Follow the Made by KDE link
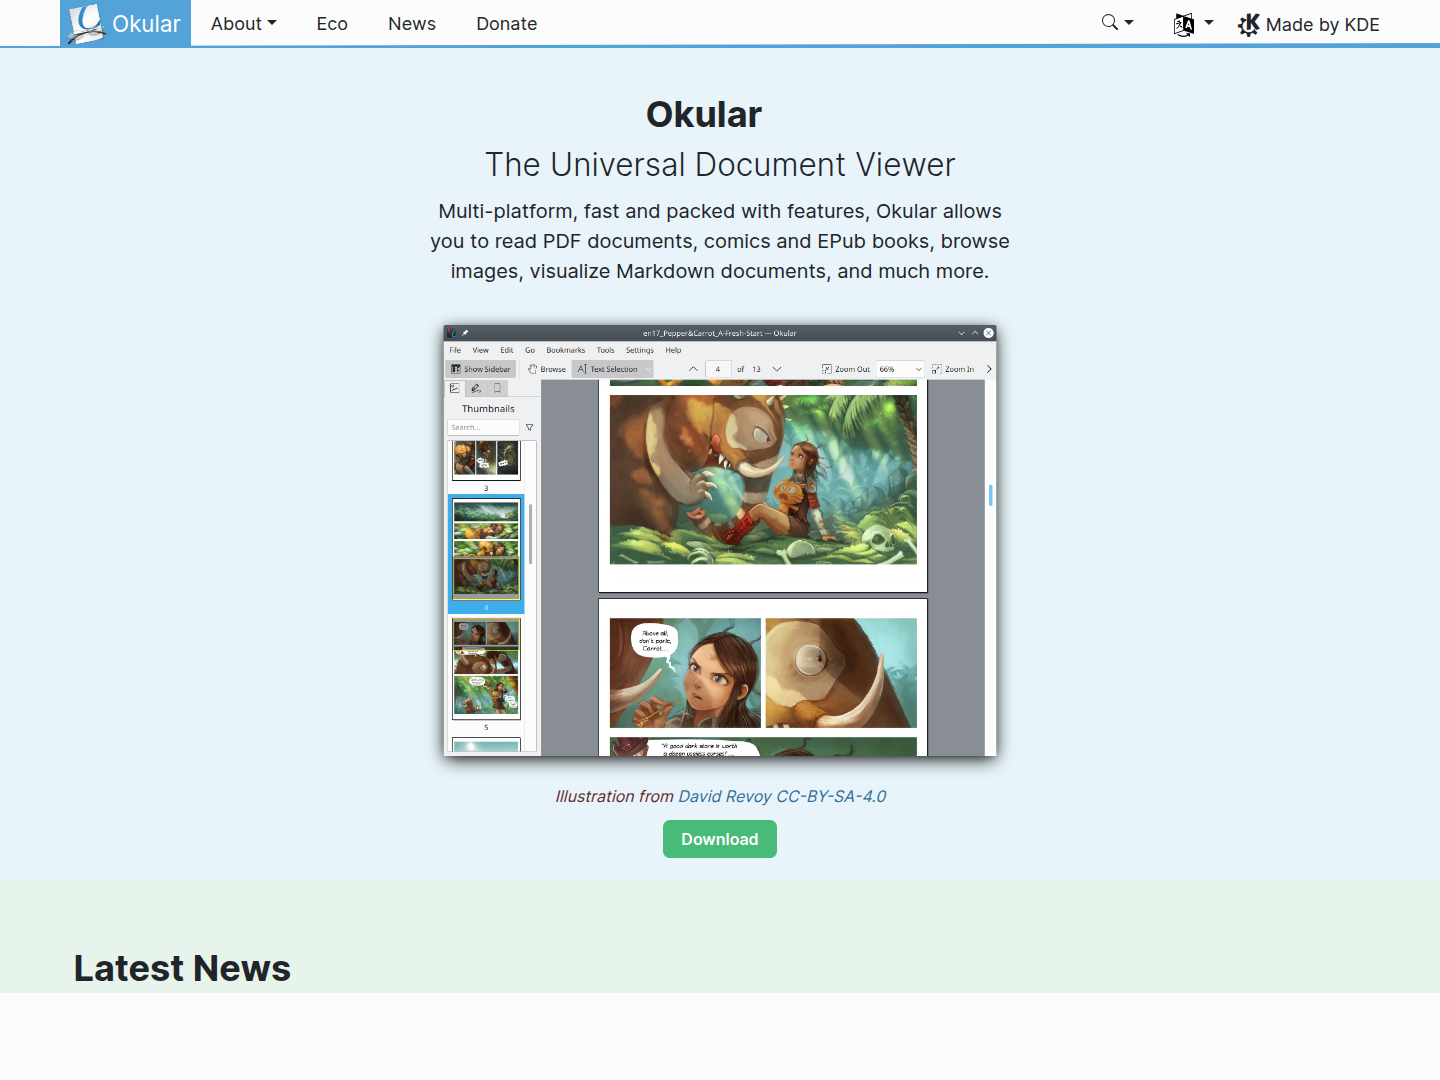The image size is (1440, 1080). [1308, 24]
